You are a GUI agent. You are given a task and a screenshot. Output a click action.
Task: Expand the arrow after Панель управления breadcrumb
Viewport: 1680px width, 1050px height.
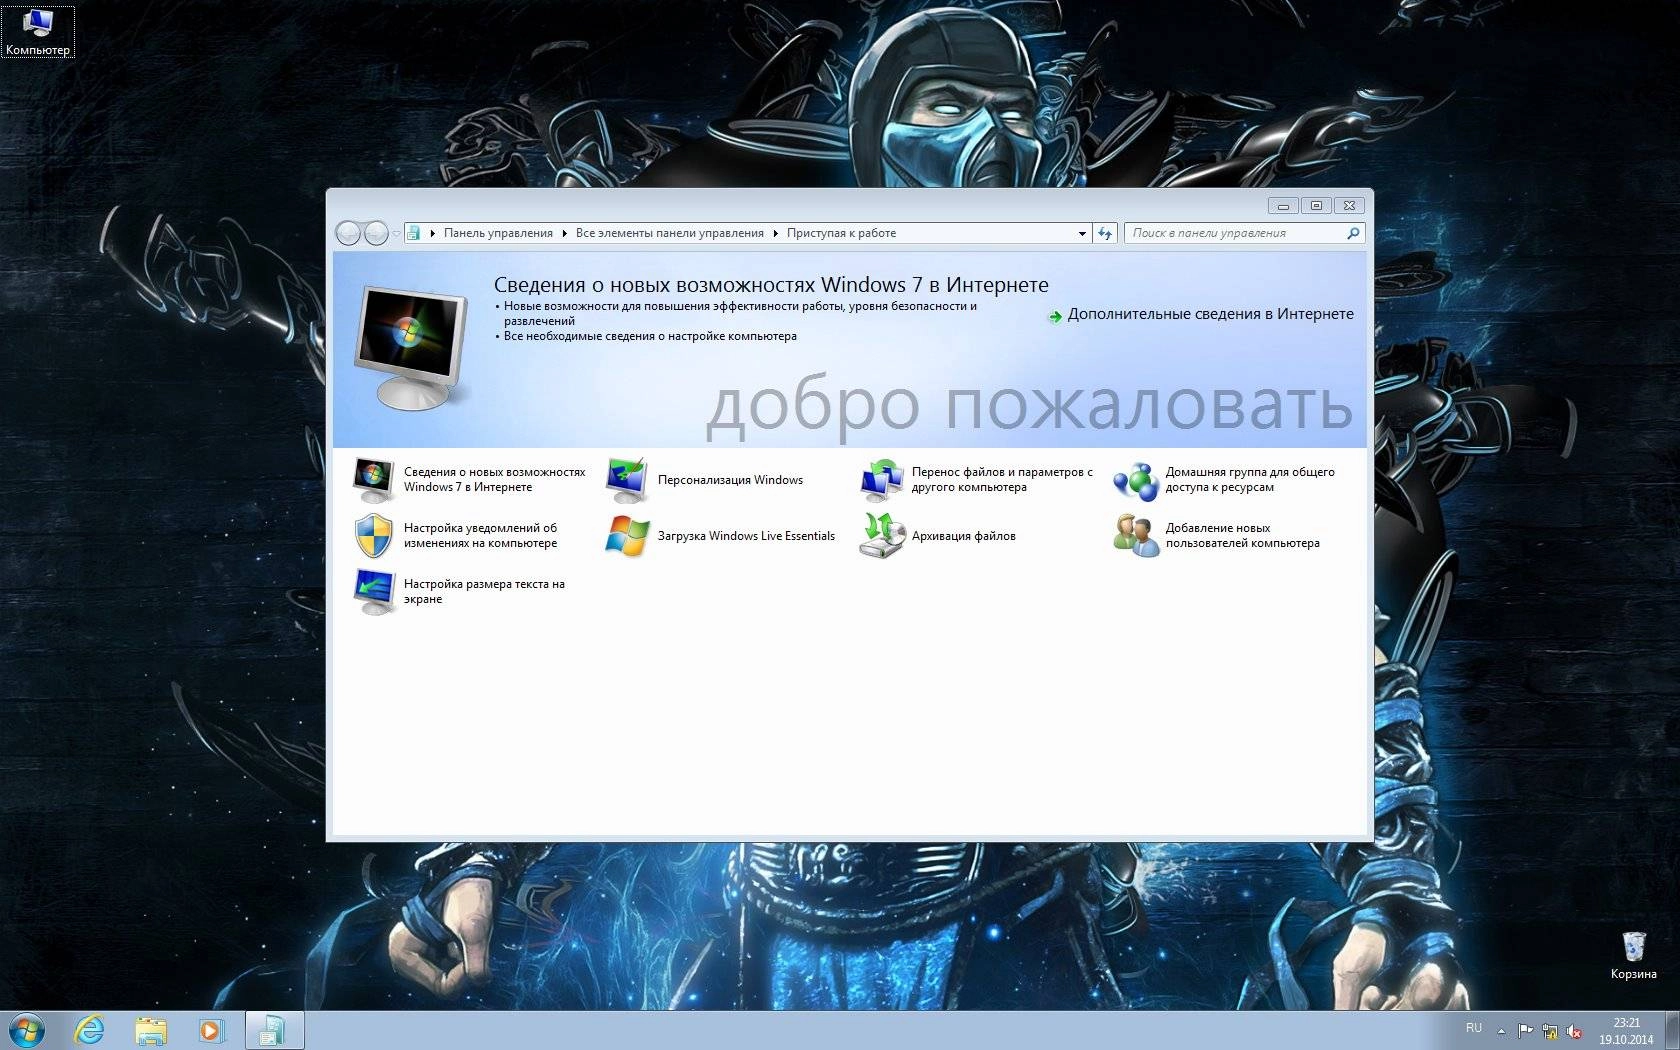[x=565, y=233]
